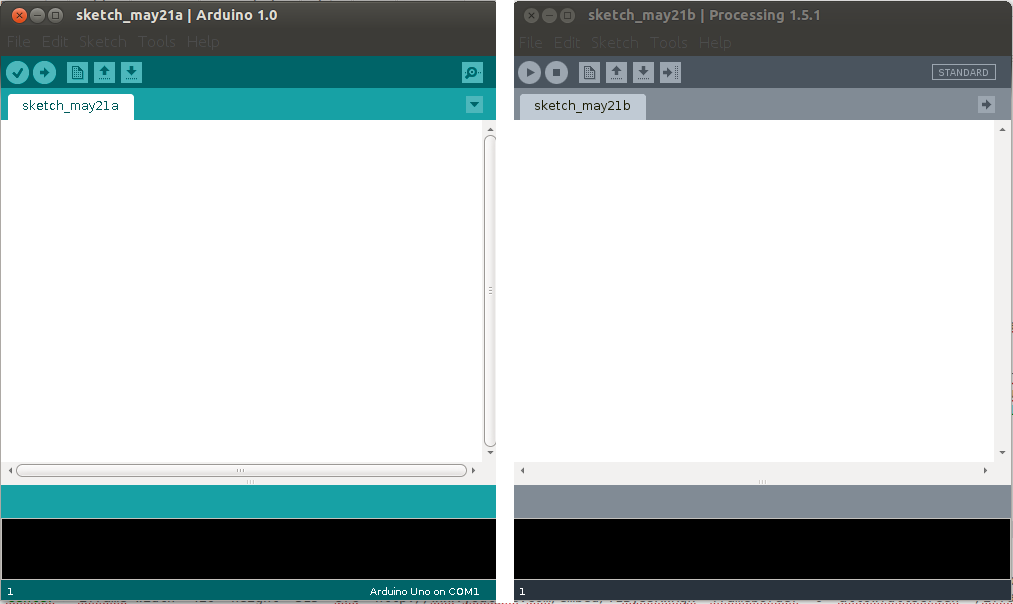Open Tools menu in Arduino window
Image resolution: width=1013 pixels, height=604 pixels.
(x=157, y=42)
